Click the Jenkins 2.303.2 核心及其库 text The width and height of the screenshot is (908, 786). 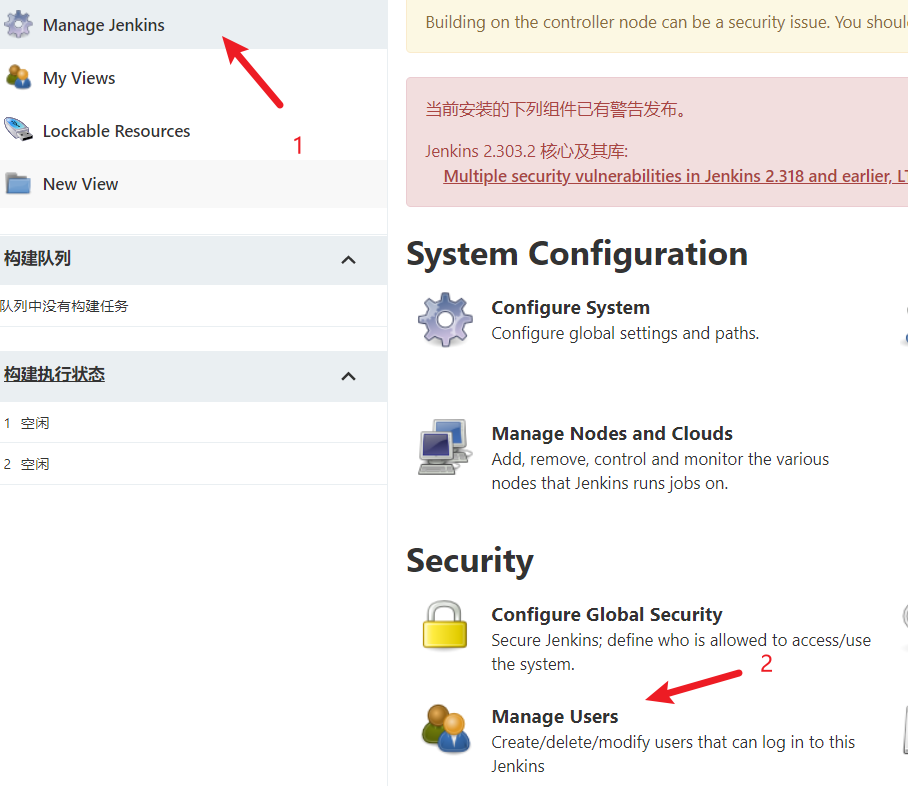tap(526, 151)
